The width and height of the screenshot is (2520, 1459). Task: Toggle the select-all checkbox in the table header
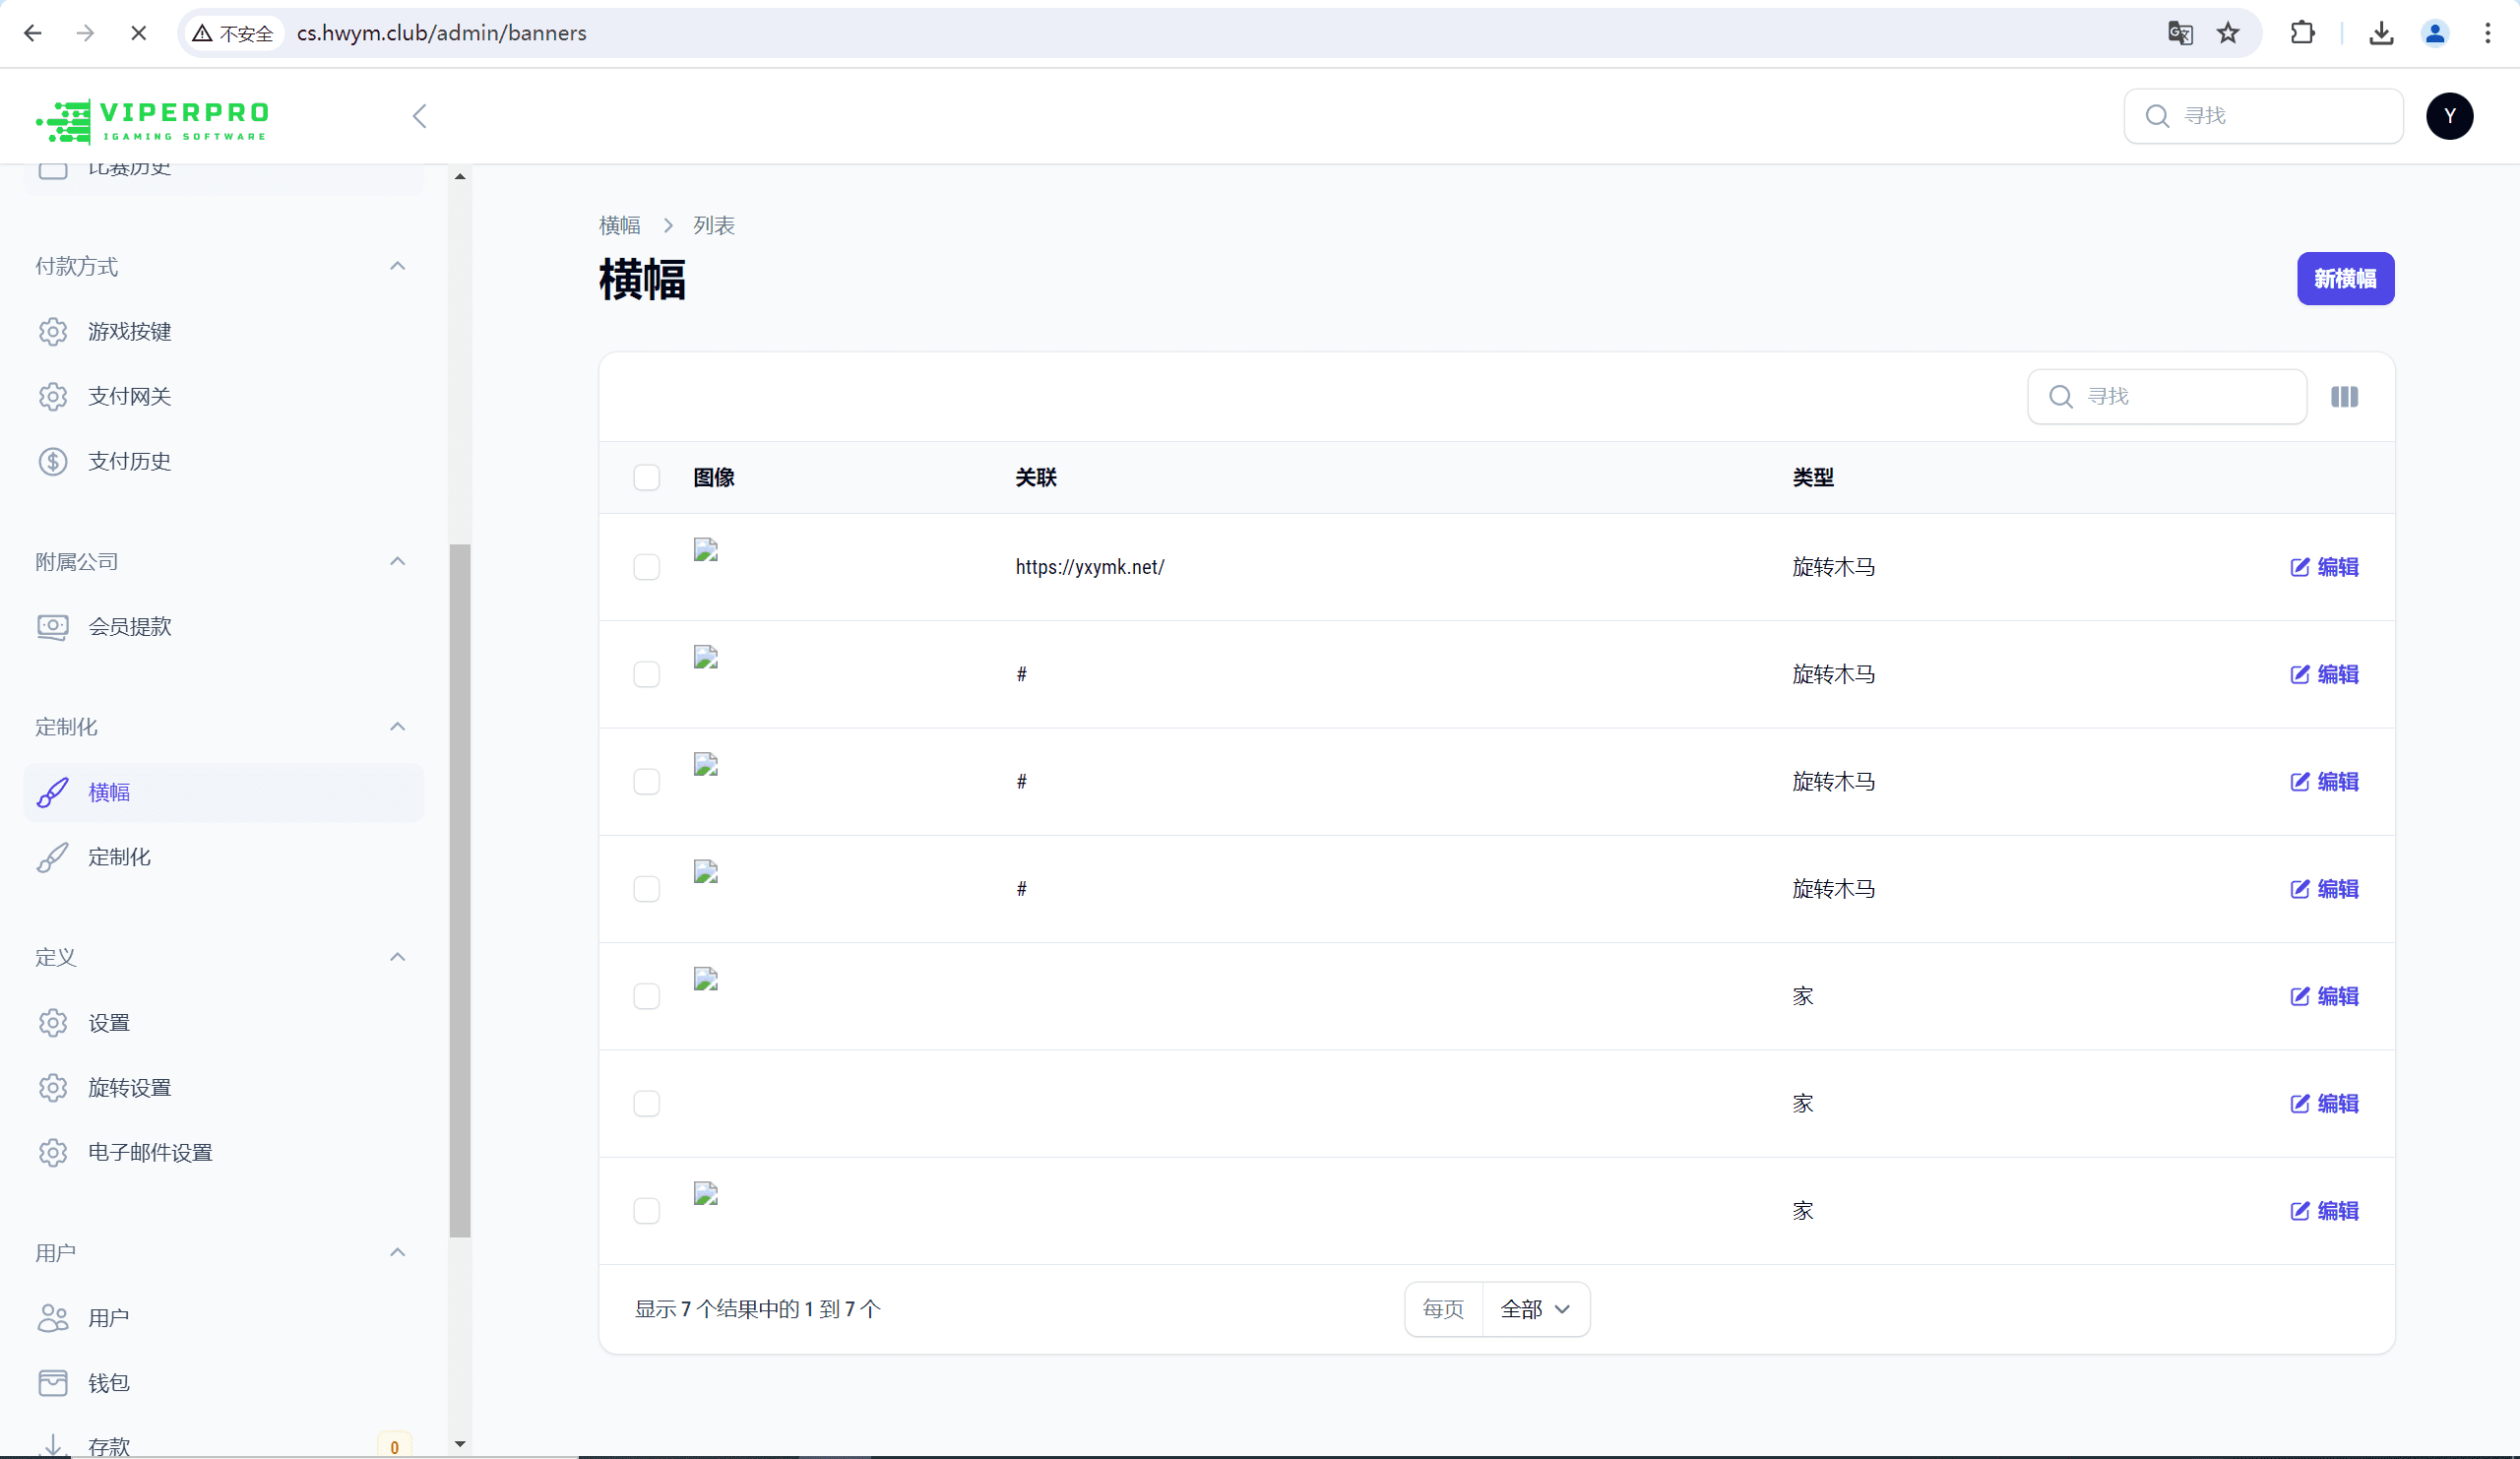pyautogui.click(x=647, y=477)
